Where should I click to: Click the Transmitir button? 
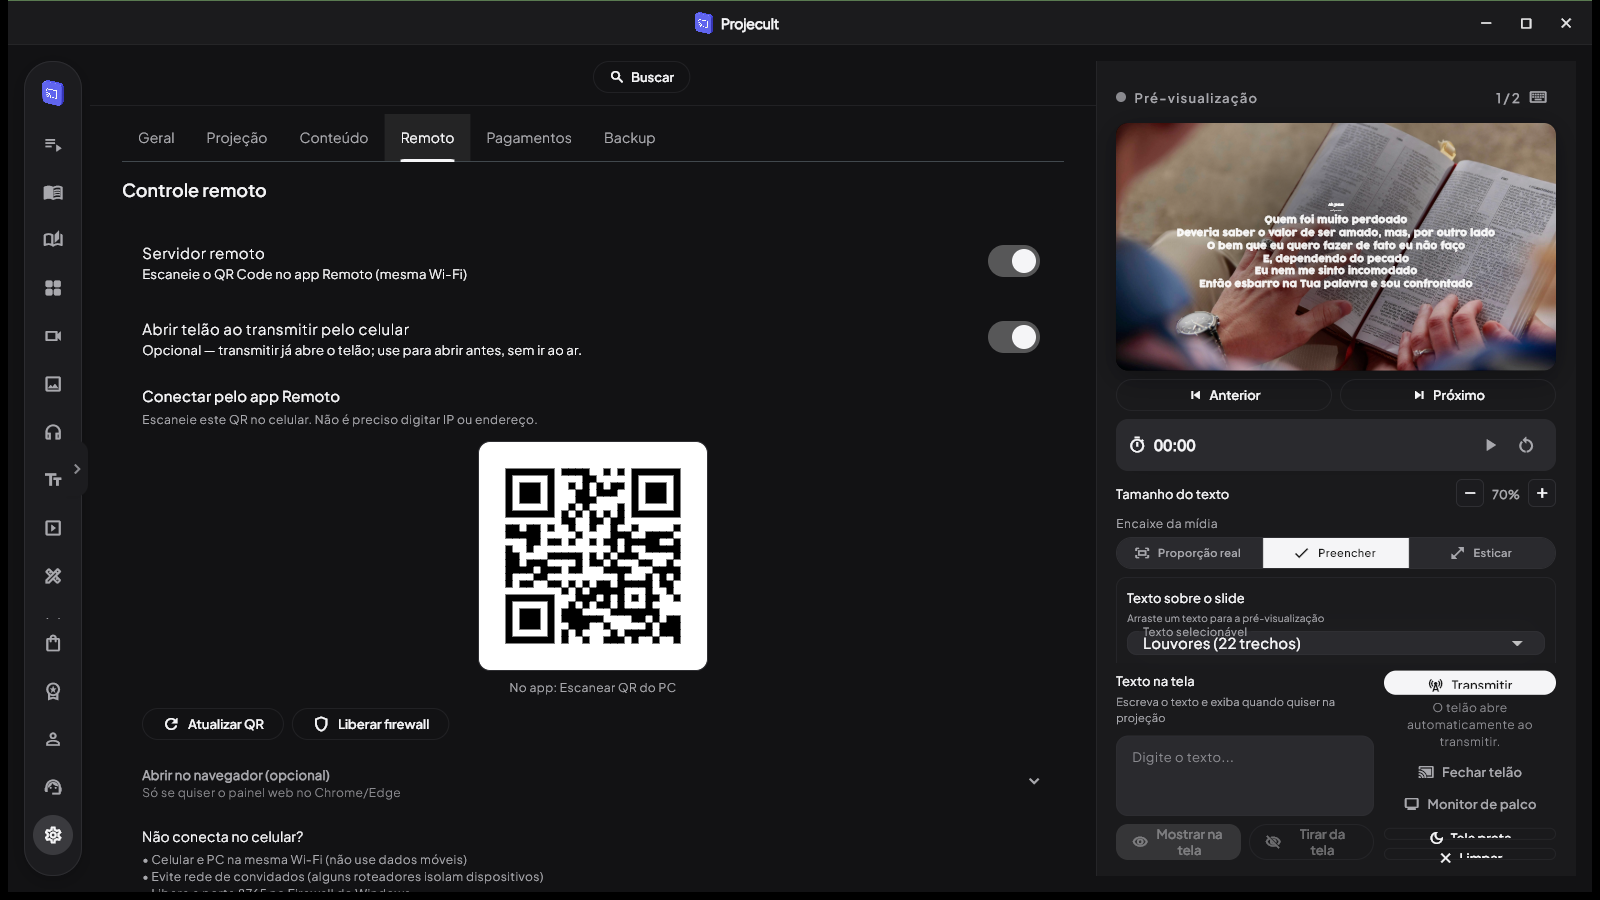[x=1470, y=683]
